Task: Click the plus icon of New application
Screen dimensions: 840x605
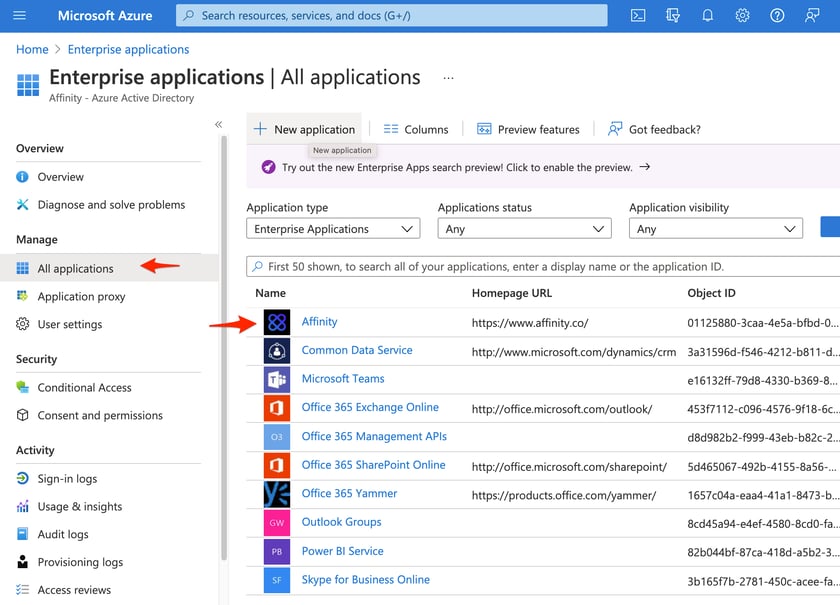Action: tap(260, 129)
